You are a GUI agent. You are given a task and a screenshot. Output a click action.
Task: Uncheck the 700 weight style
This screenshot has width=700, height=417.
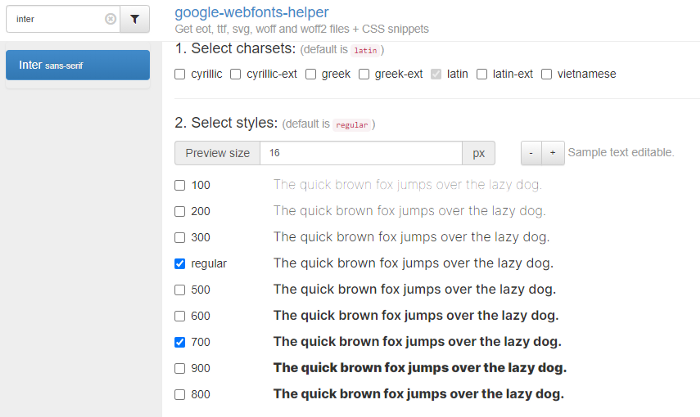coord(179,342)
